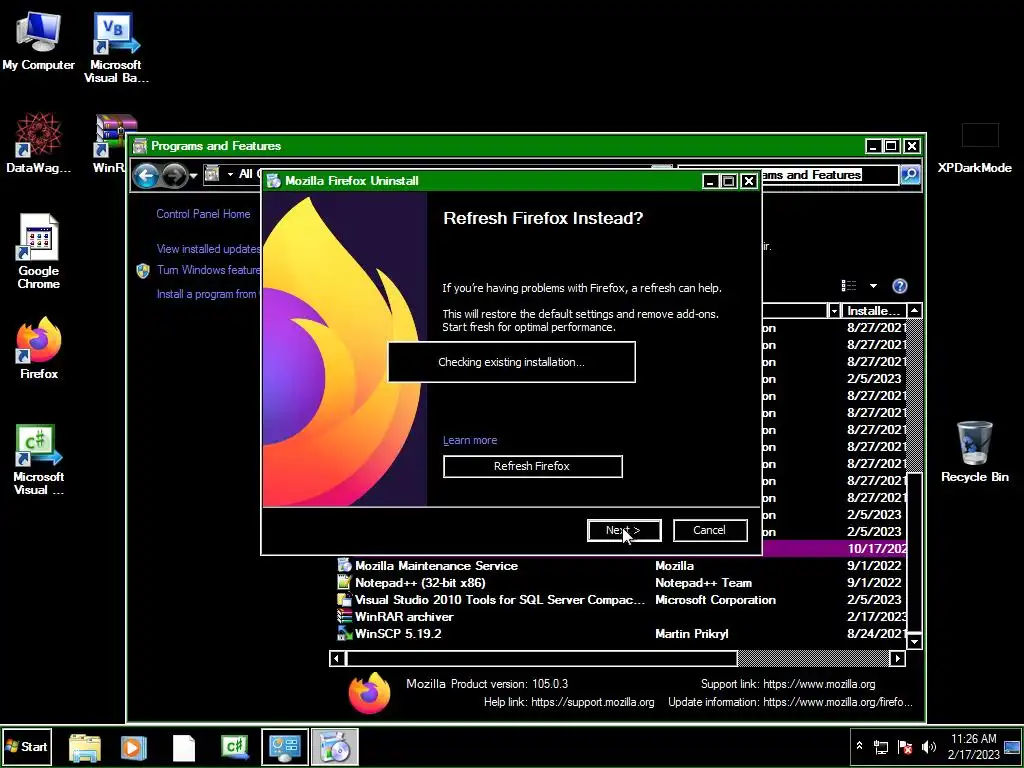Click the volume speaker tray icon
The width and height of the screenshot is (1024, 768).
tap(928, 747)
